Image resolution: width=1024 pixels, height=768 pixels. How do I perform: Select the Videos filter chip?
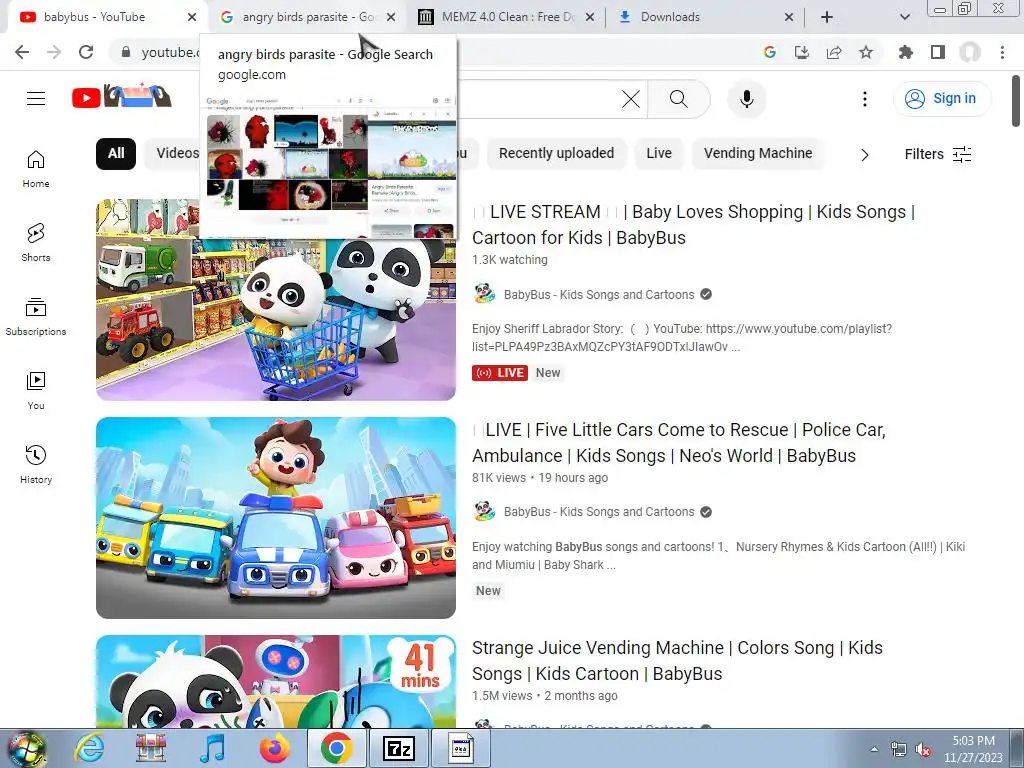[x=174, y=153]
